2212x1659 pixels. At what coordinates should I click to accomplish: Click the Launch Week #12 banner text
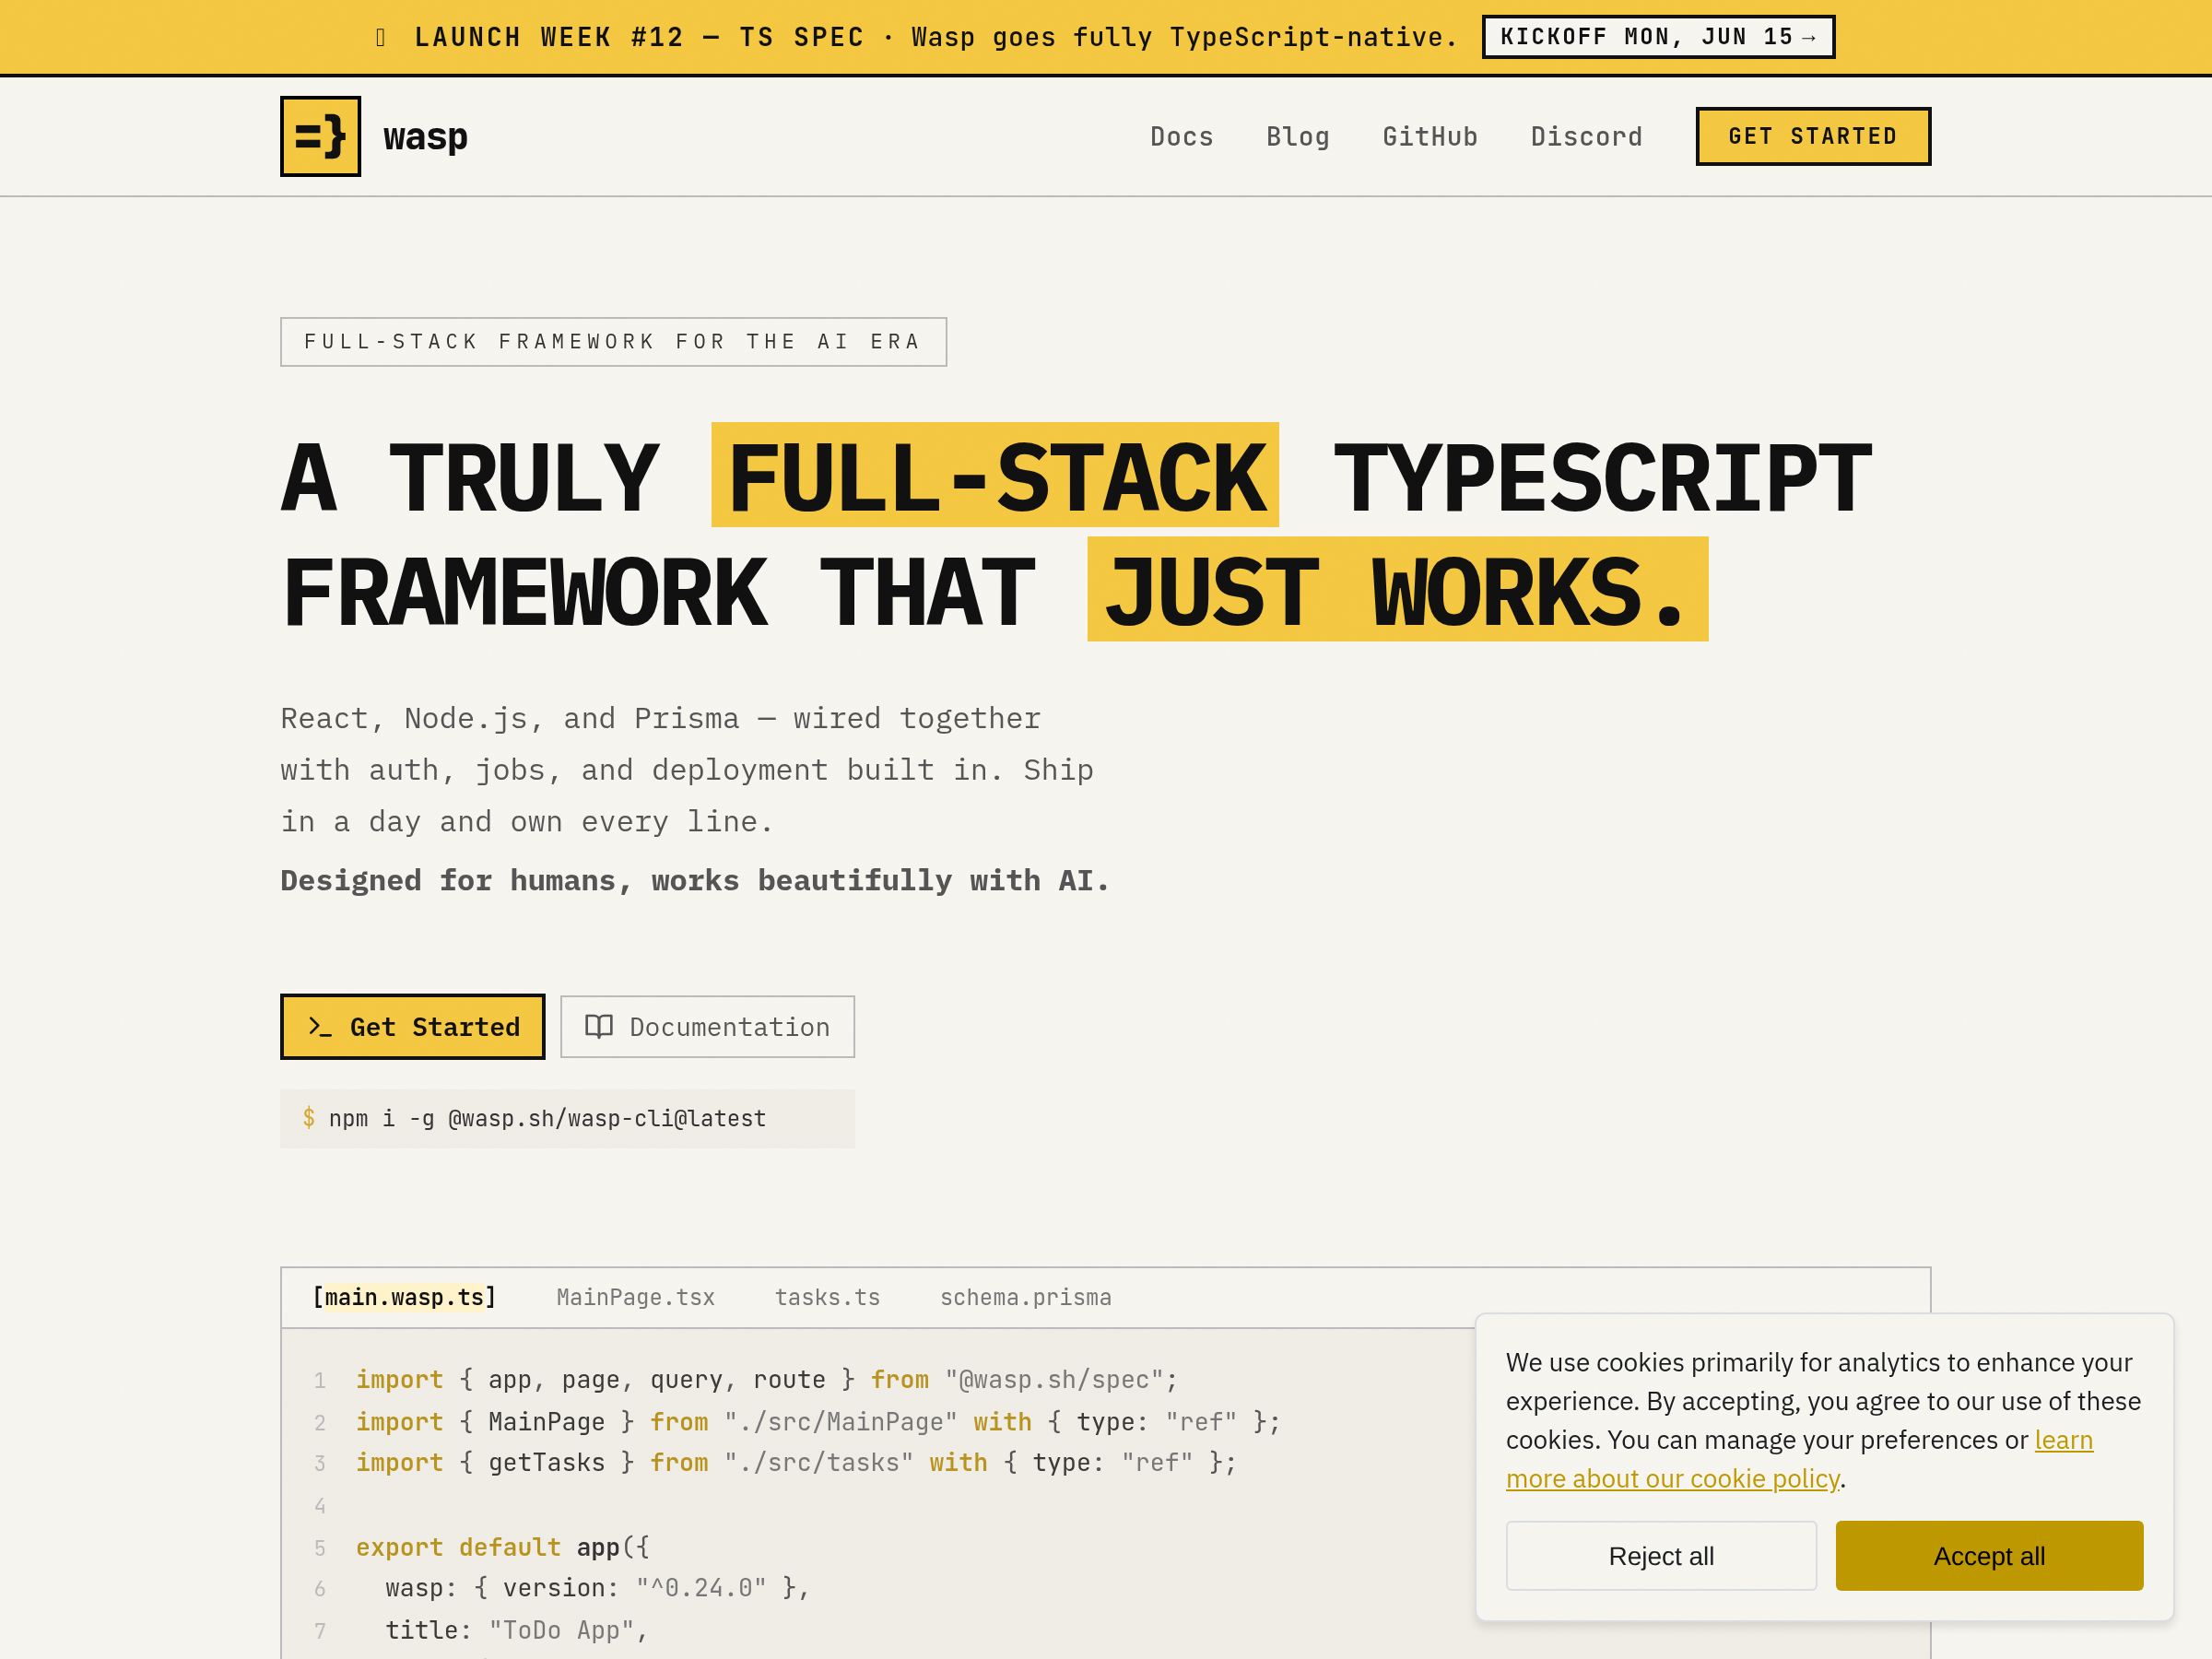click(638, 38)
